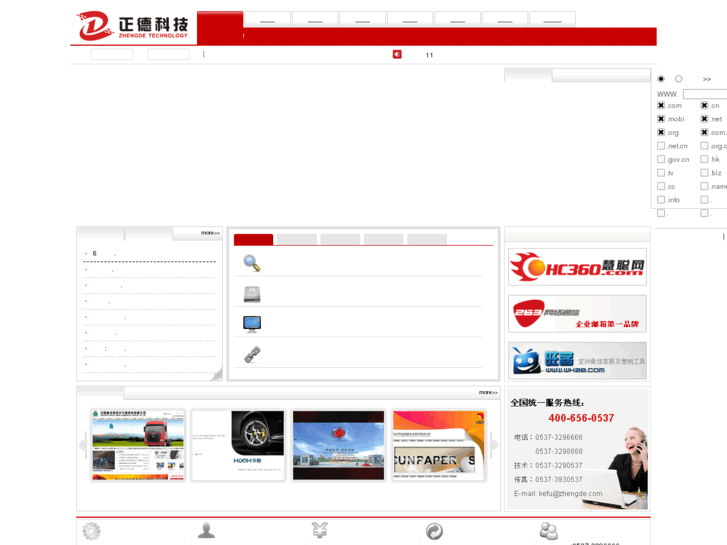Click the group of users icon
The height and width of the screenshot is (545, 727).
(x=549, y=531)
